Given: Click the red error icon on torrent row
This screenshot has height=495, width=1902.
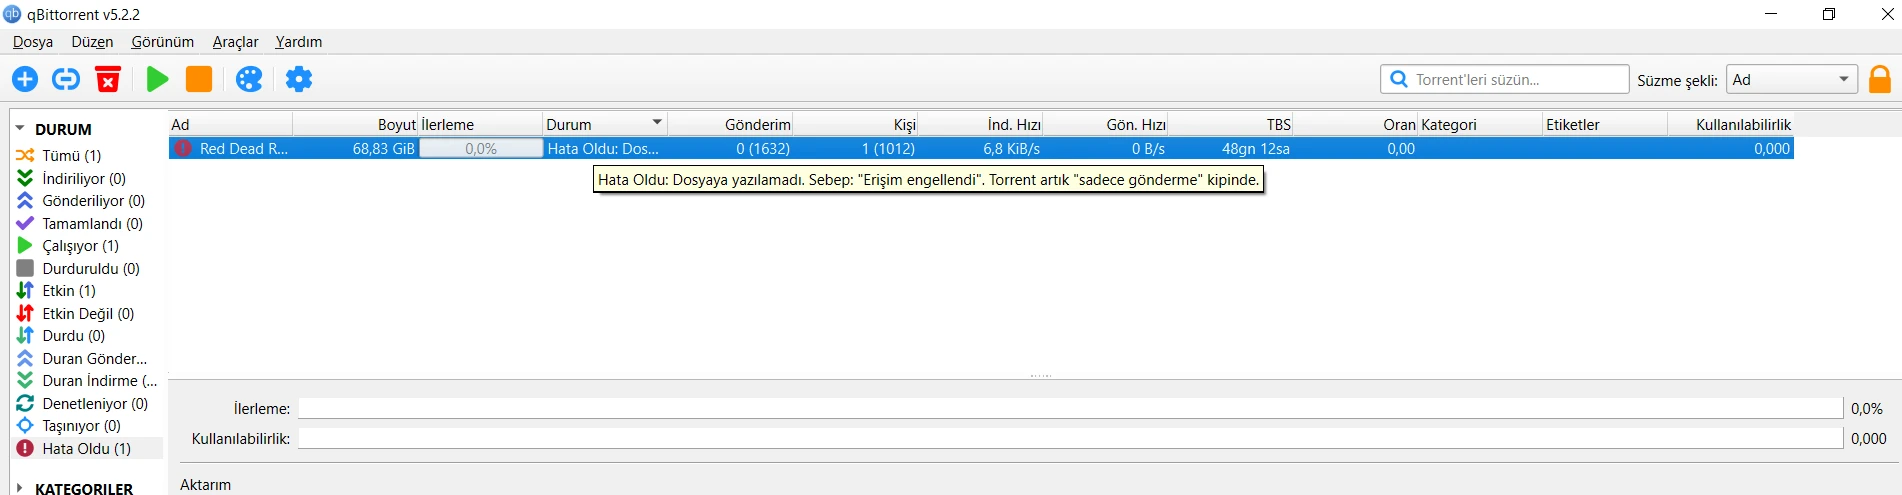Looking at the screenshot, I should 183,148.
